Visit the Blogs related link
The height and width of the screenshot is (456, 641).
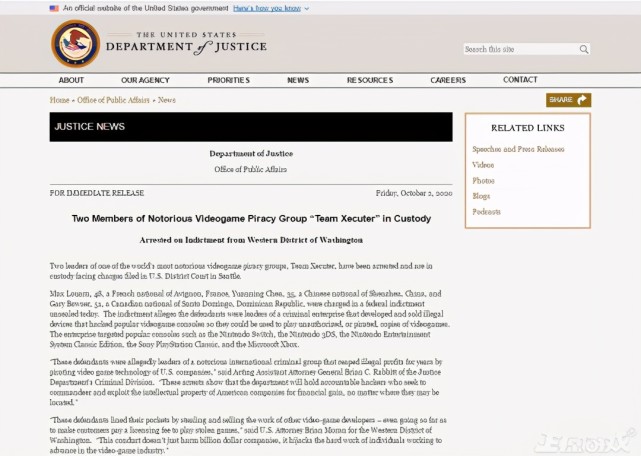pos(481,196)
